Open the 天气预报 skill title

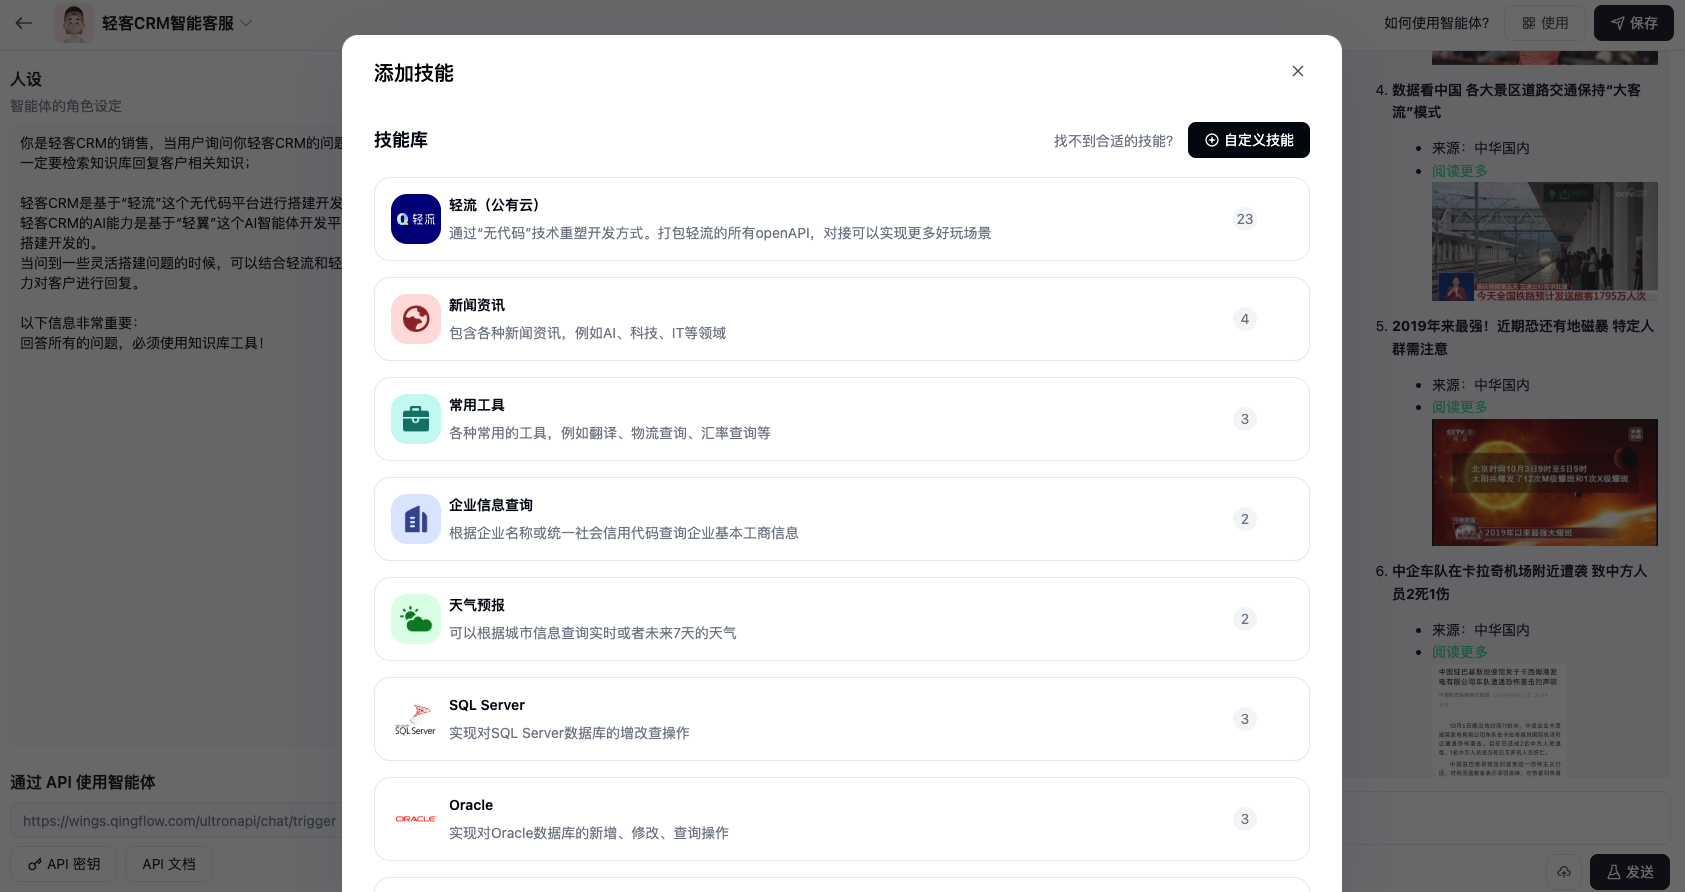[x=477, y=605]
